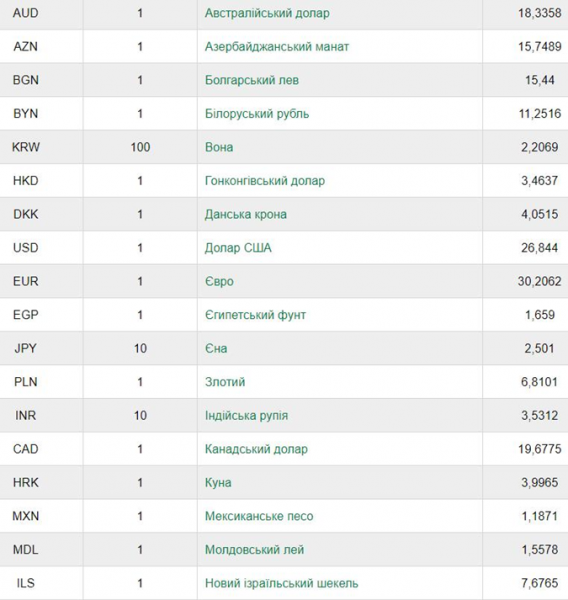Select the EGP currency code cell
This screenshot has width=568, height=600.
41,315
